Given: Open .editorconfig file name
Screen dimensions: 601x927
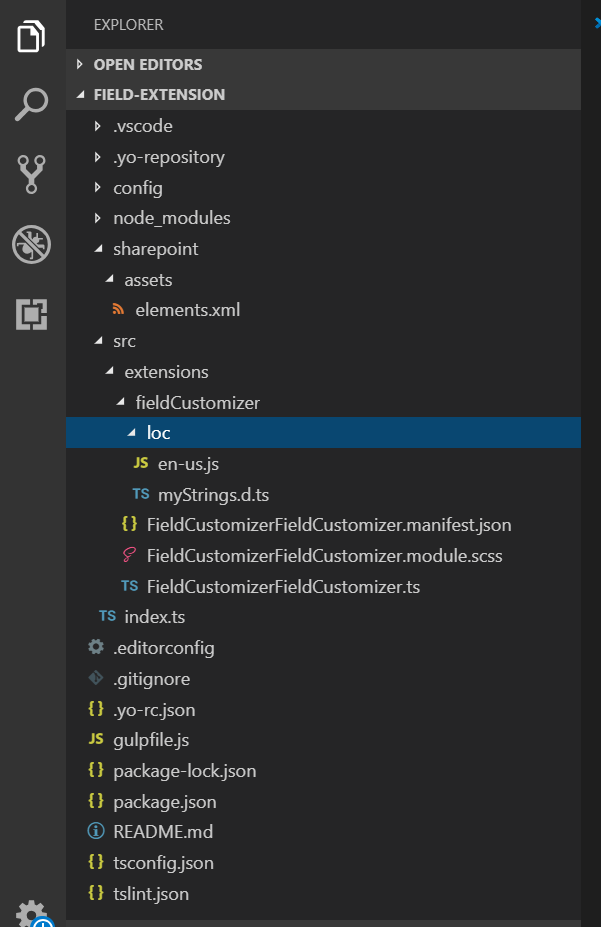Looking at the screenshot, I should [164, 648].
